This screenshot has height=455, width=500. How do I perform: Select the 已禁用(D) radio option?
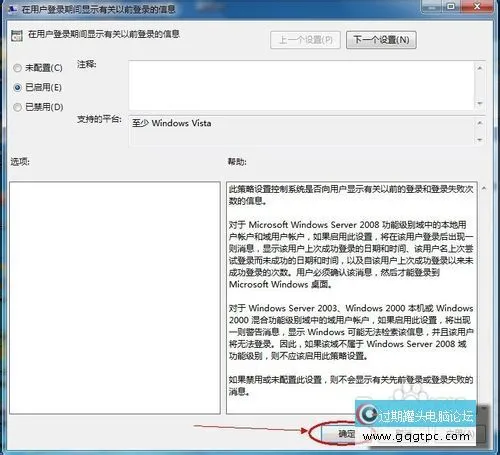(38, 107)
